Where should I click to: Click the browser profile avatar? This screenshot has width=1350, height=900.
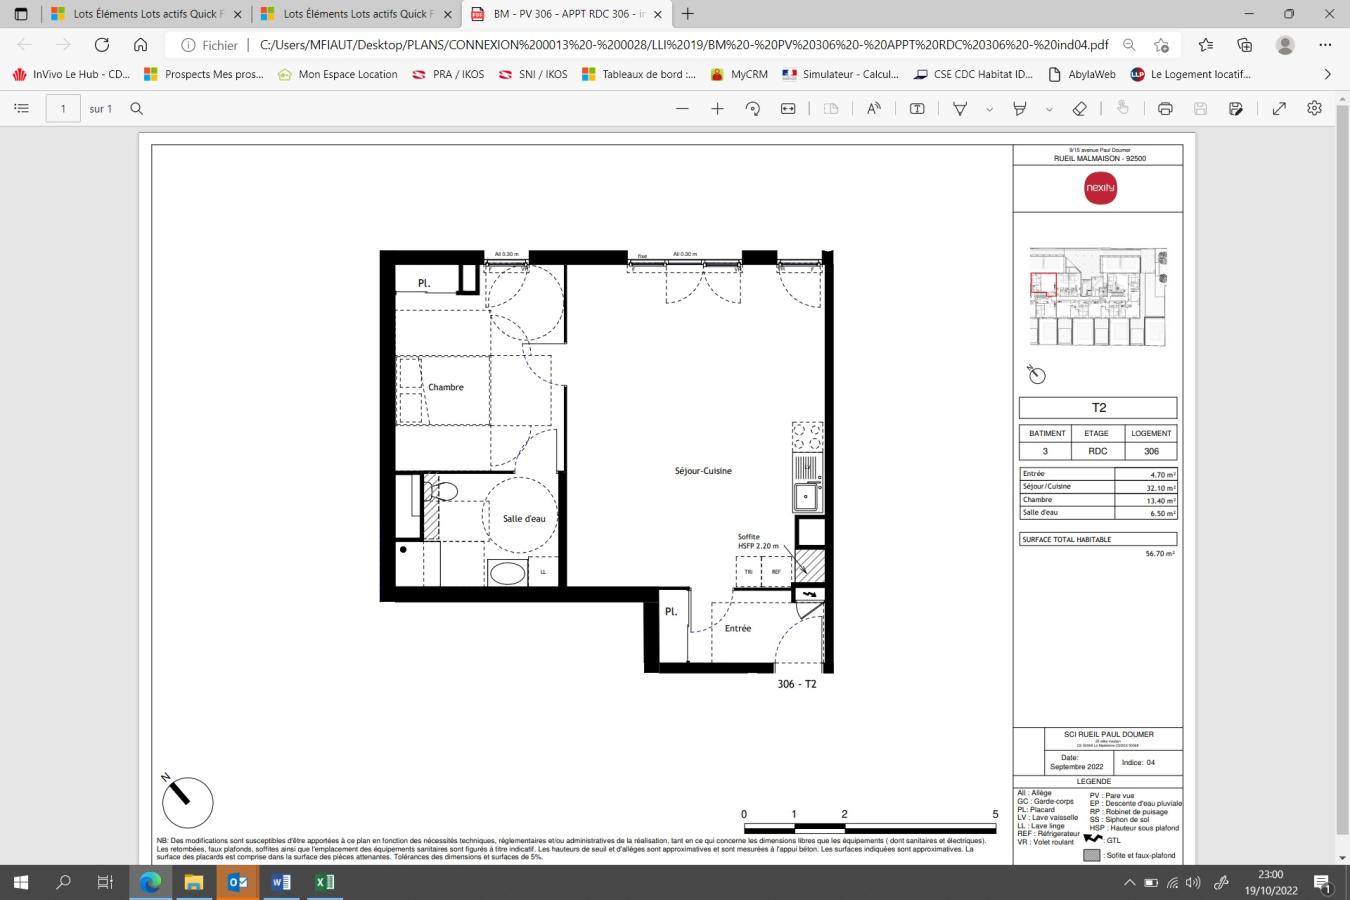tap(1286, 45)
